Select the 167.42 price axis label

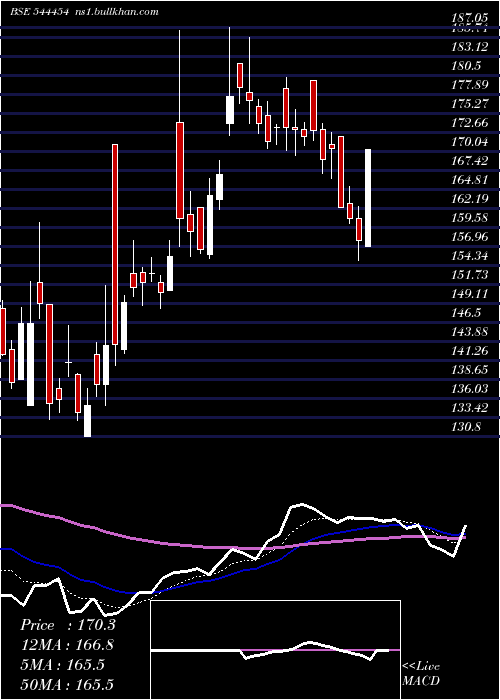(x=469, y=161)
